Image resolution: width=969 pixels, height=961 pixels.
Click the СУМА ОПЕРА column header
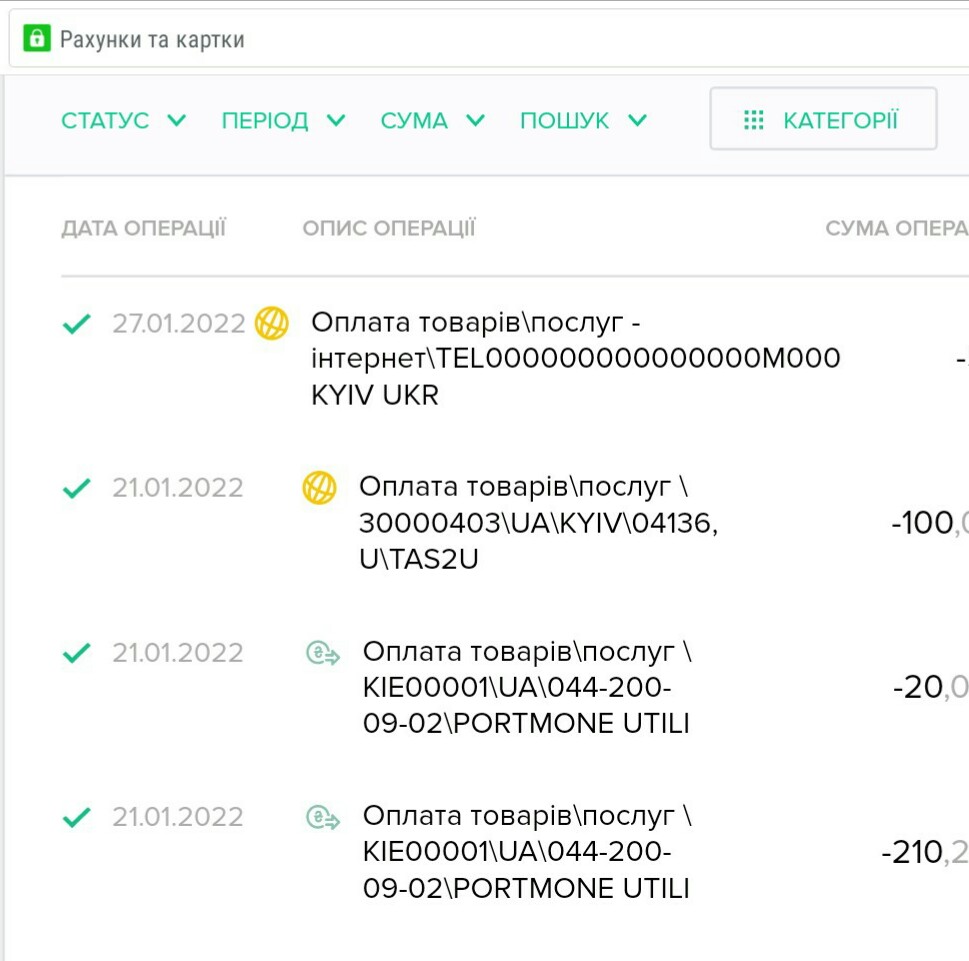click(x=897, y=228)
